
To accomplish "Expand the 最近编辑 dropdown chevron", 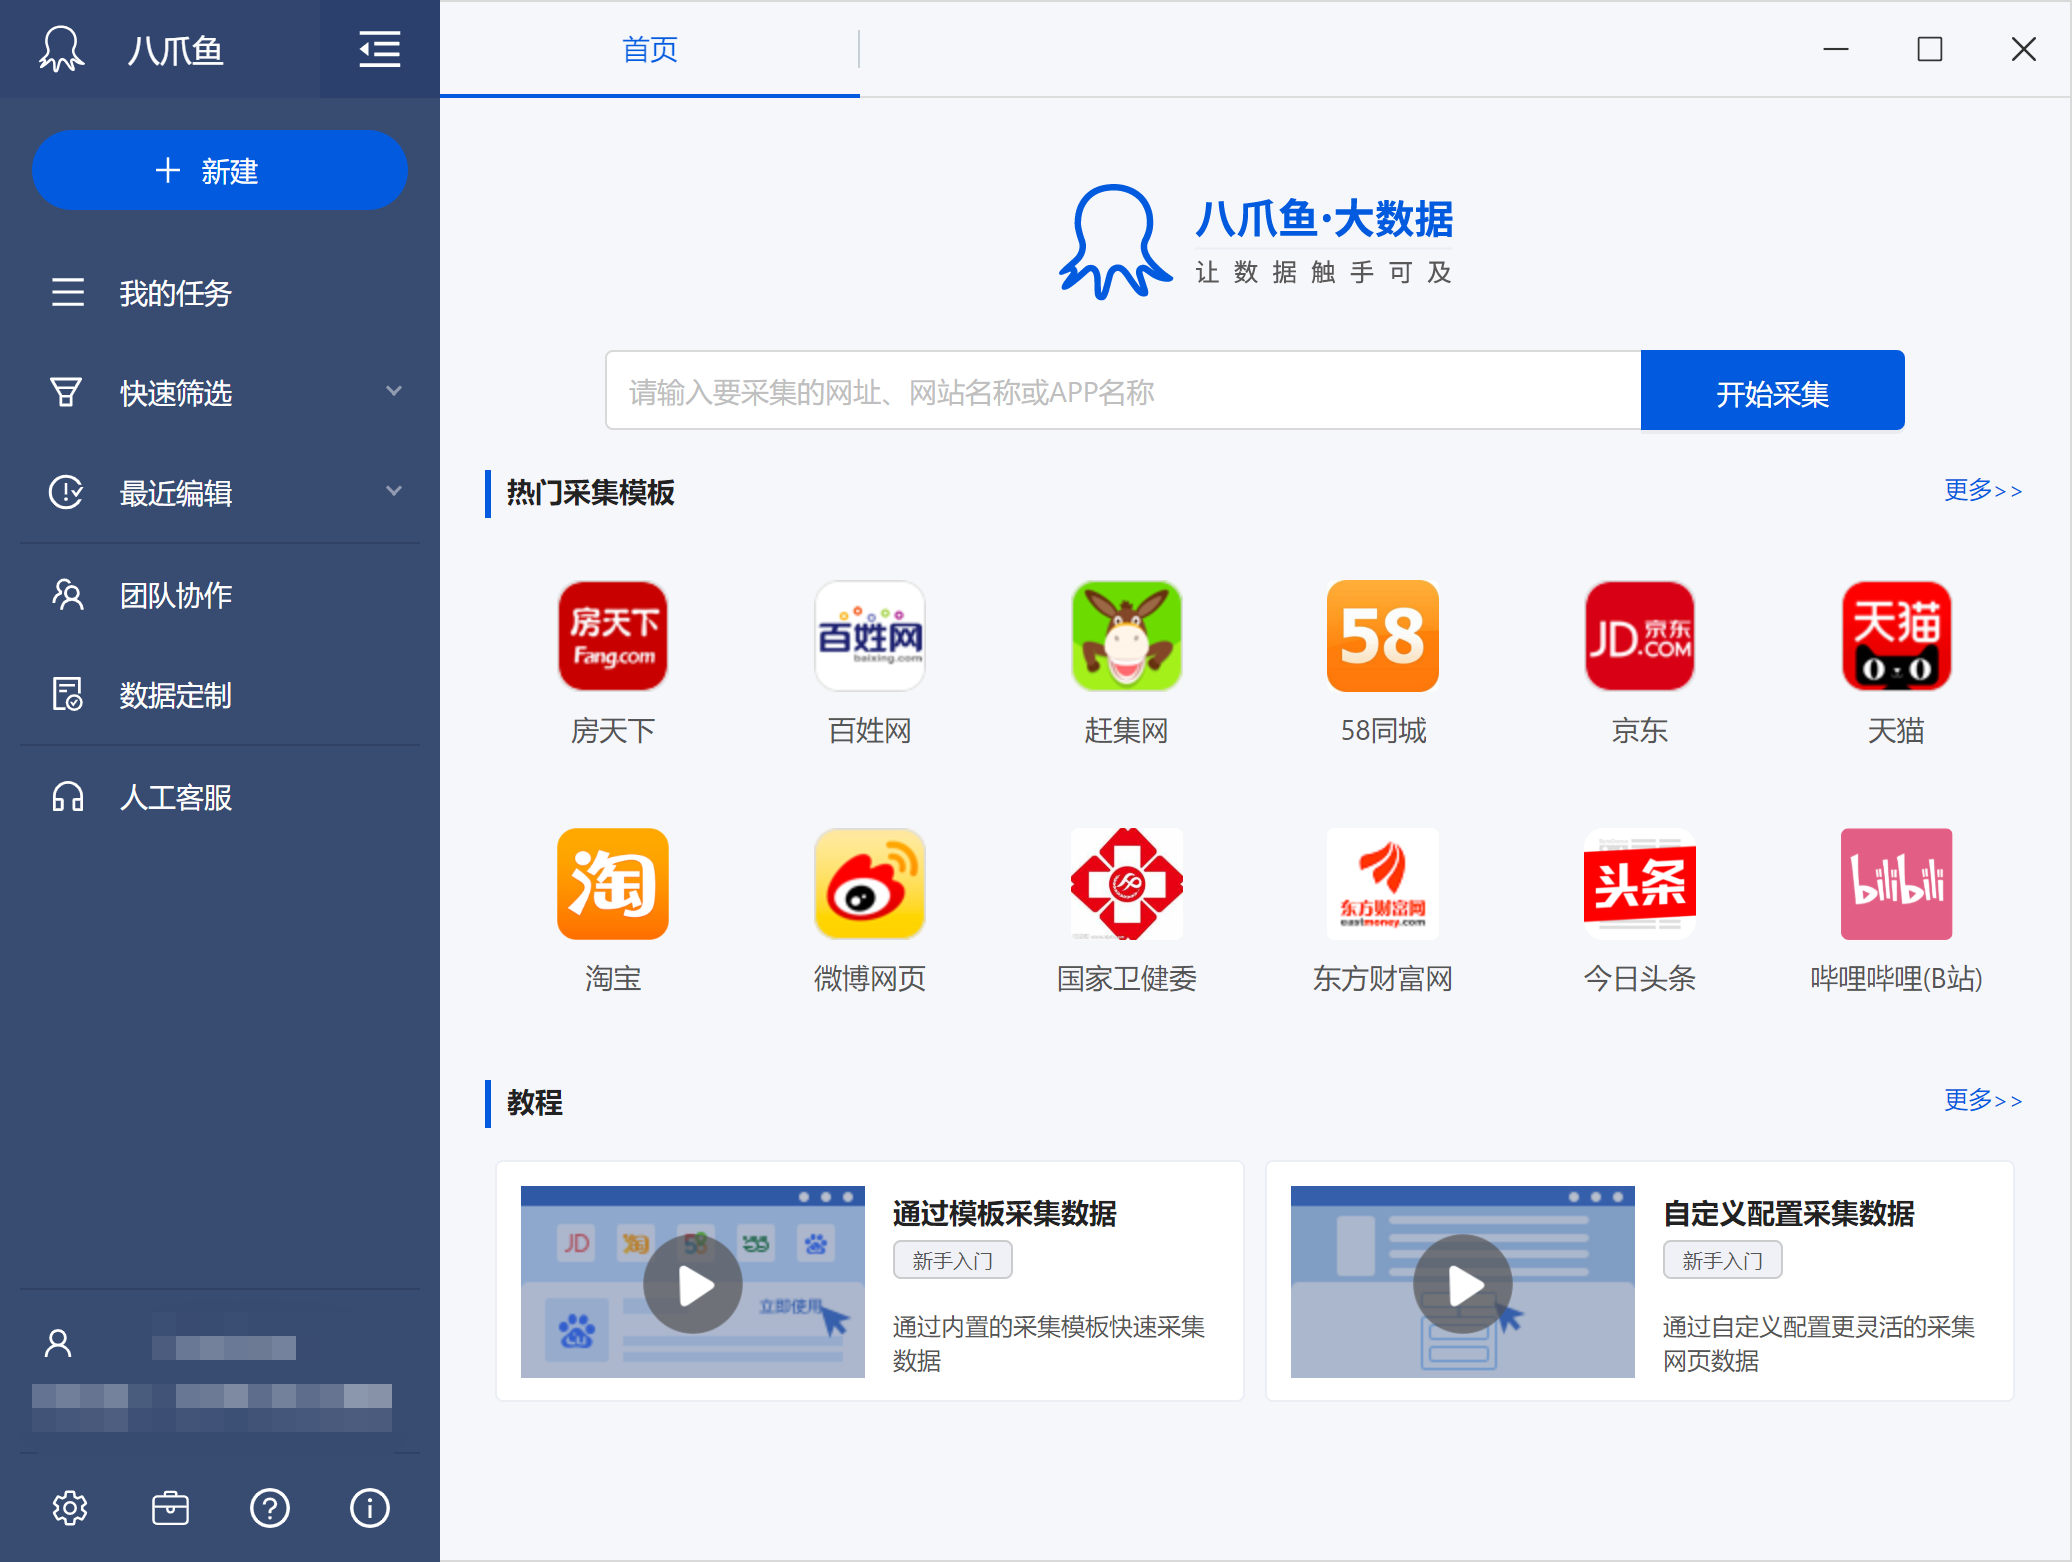I will (394, 491).
